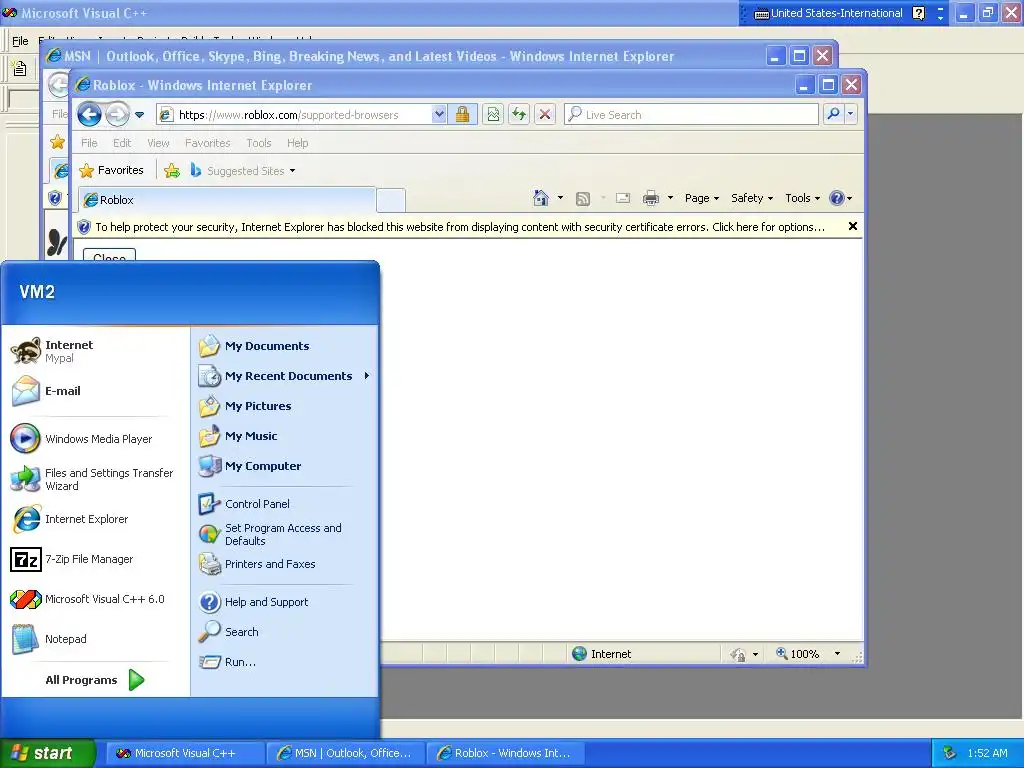Open File menu in Visual C++ window
The image size is (1024, 768).
point(20,41)
